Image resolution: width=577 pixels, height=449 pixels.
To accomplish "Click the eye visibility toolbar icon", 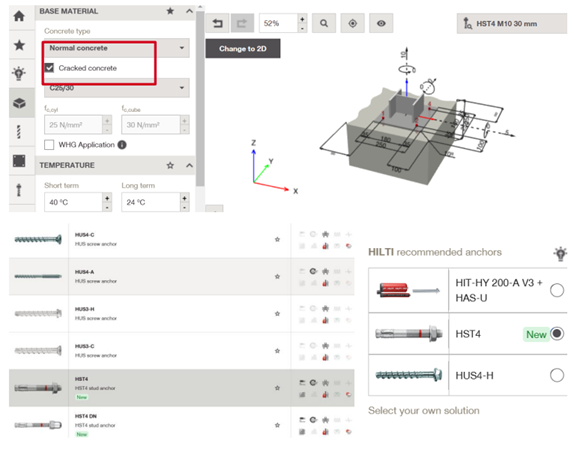I will click(381, 24).
